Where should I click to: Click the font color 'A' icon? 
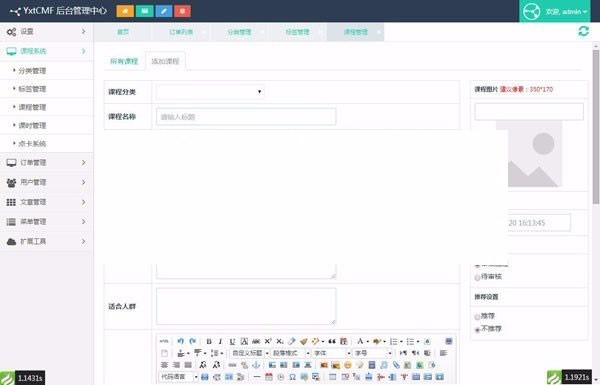[x=360, y=341]
